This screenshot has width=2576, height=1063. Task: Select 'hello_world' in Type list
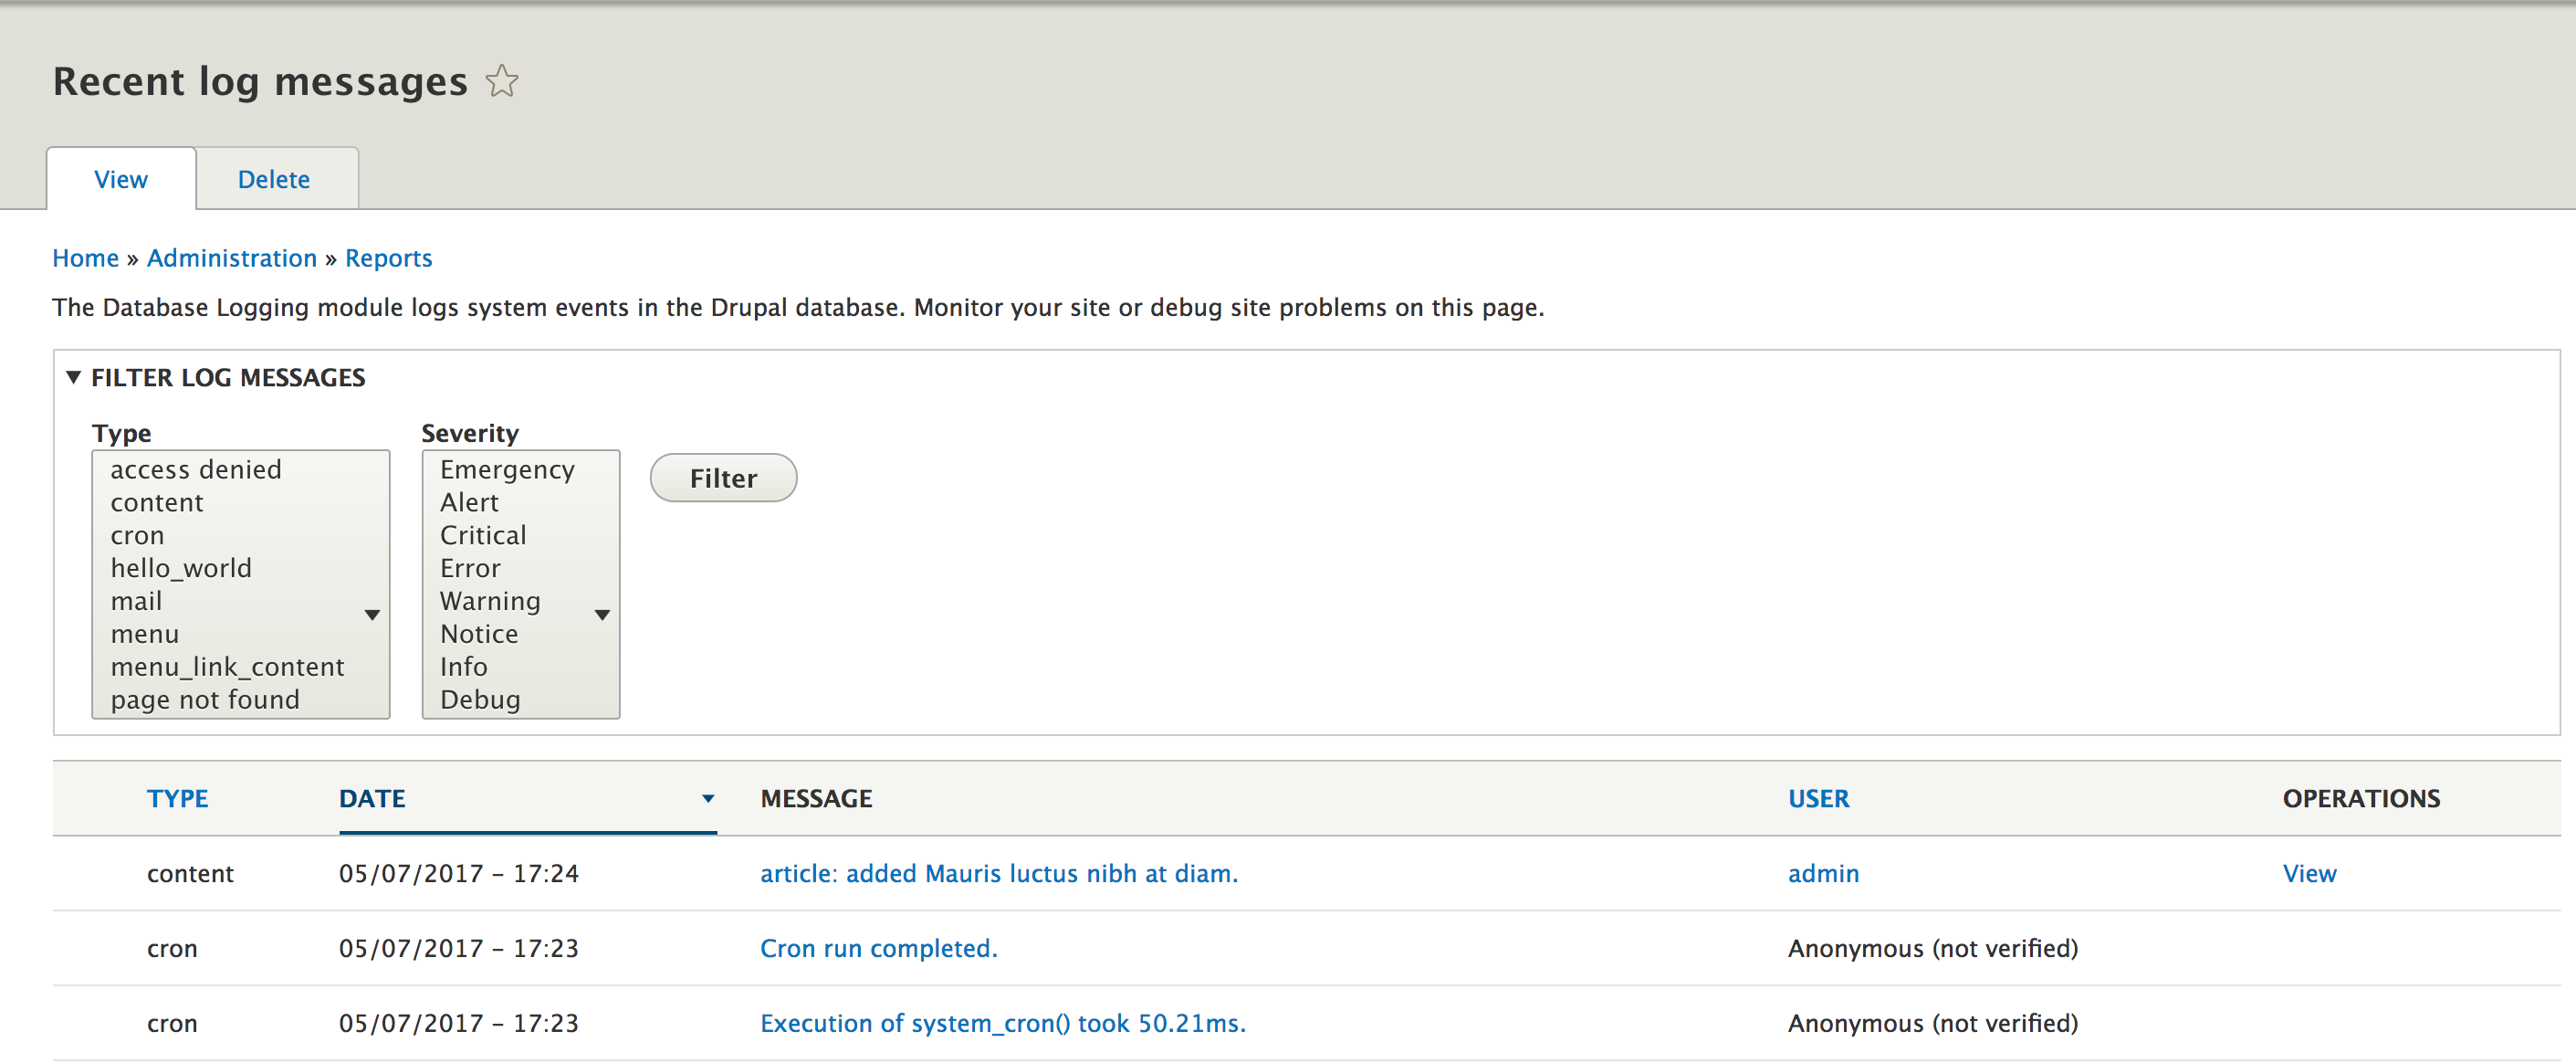tap(181, 568)
